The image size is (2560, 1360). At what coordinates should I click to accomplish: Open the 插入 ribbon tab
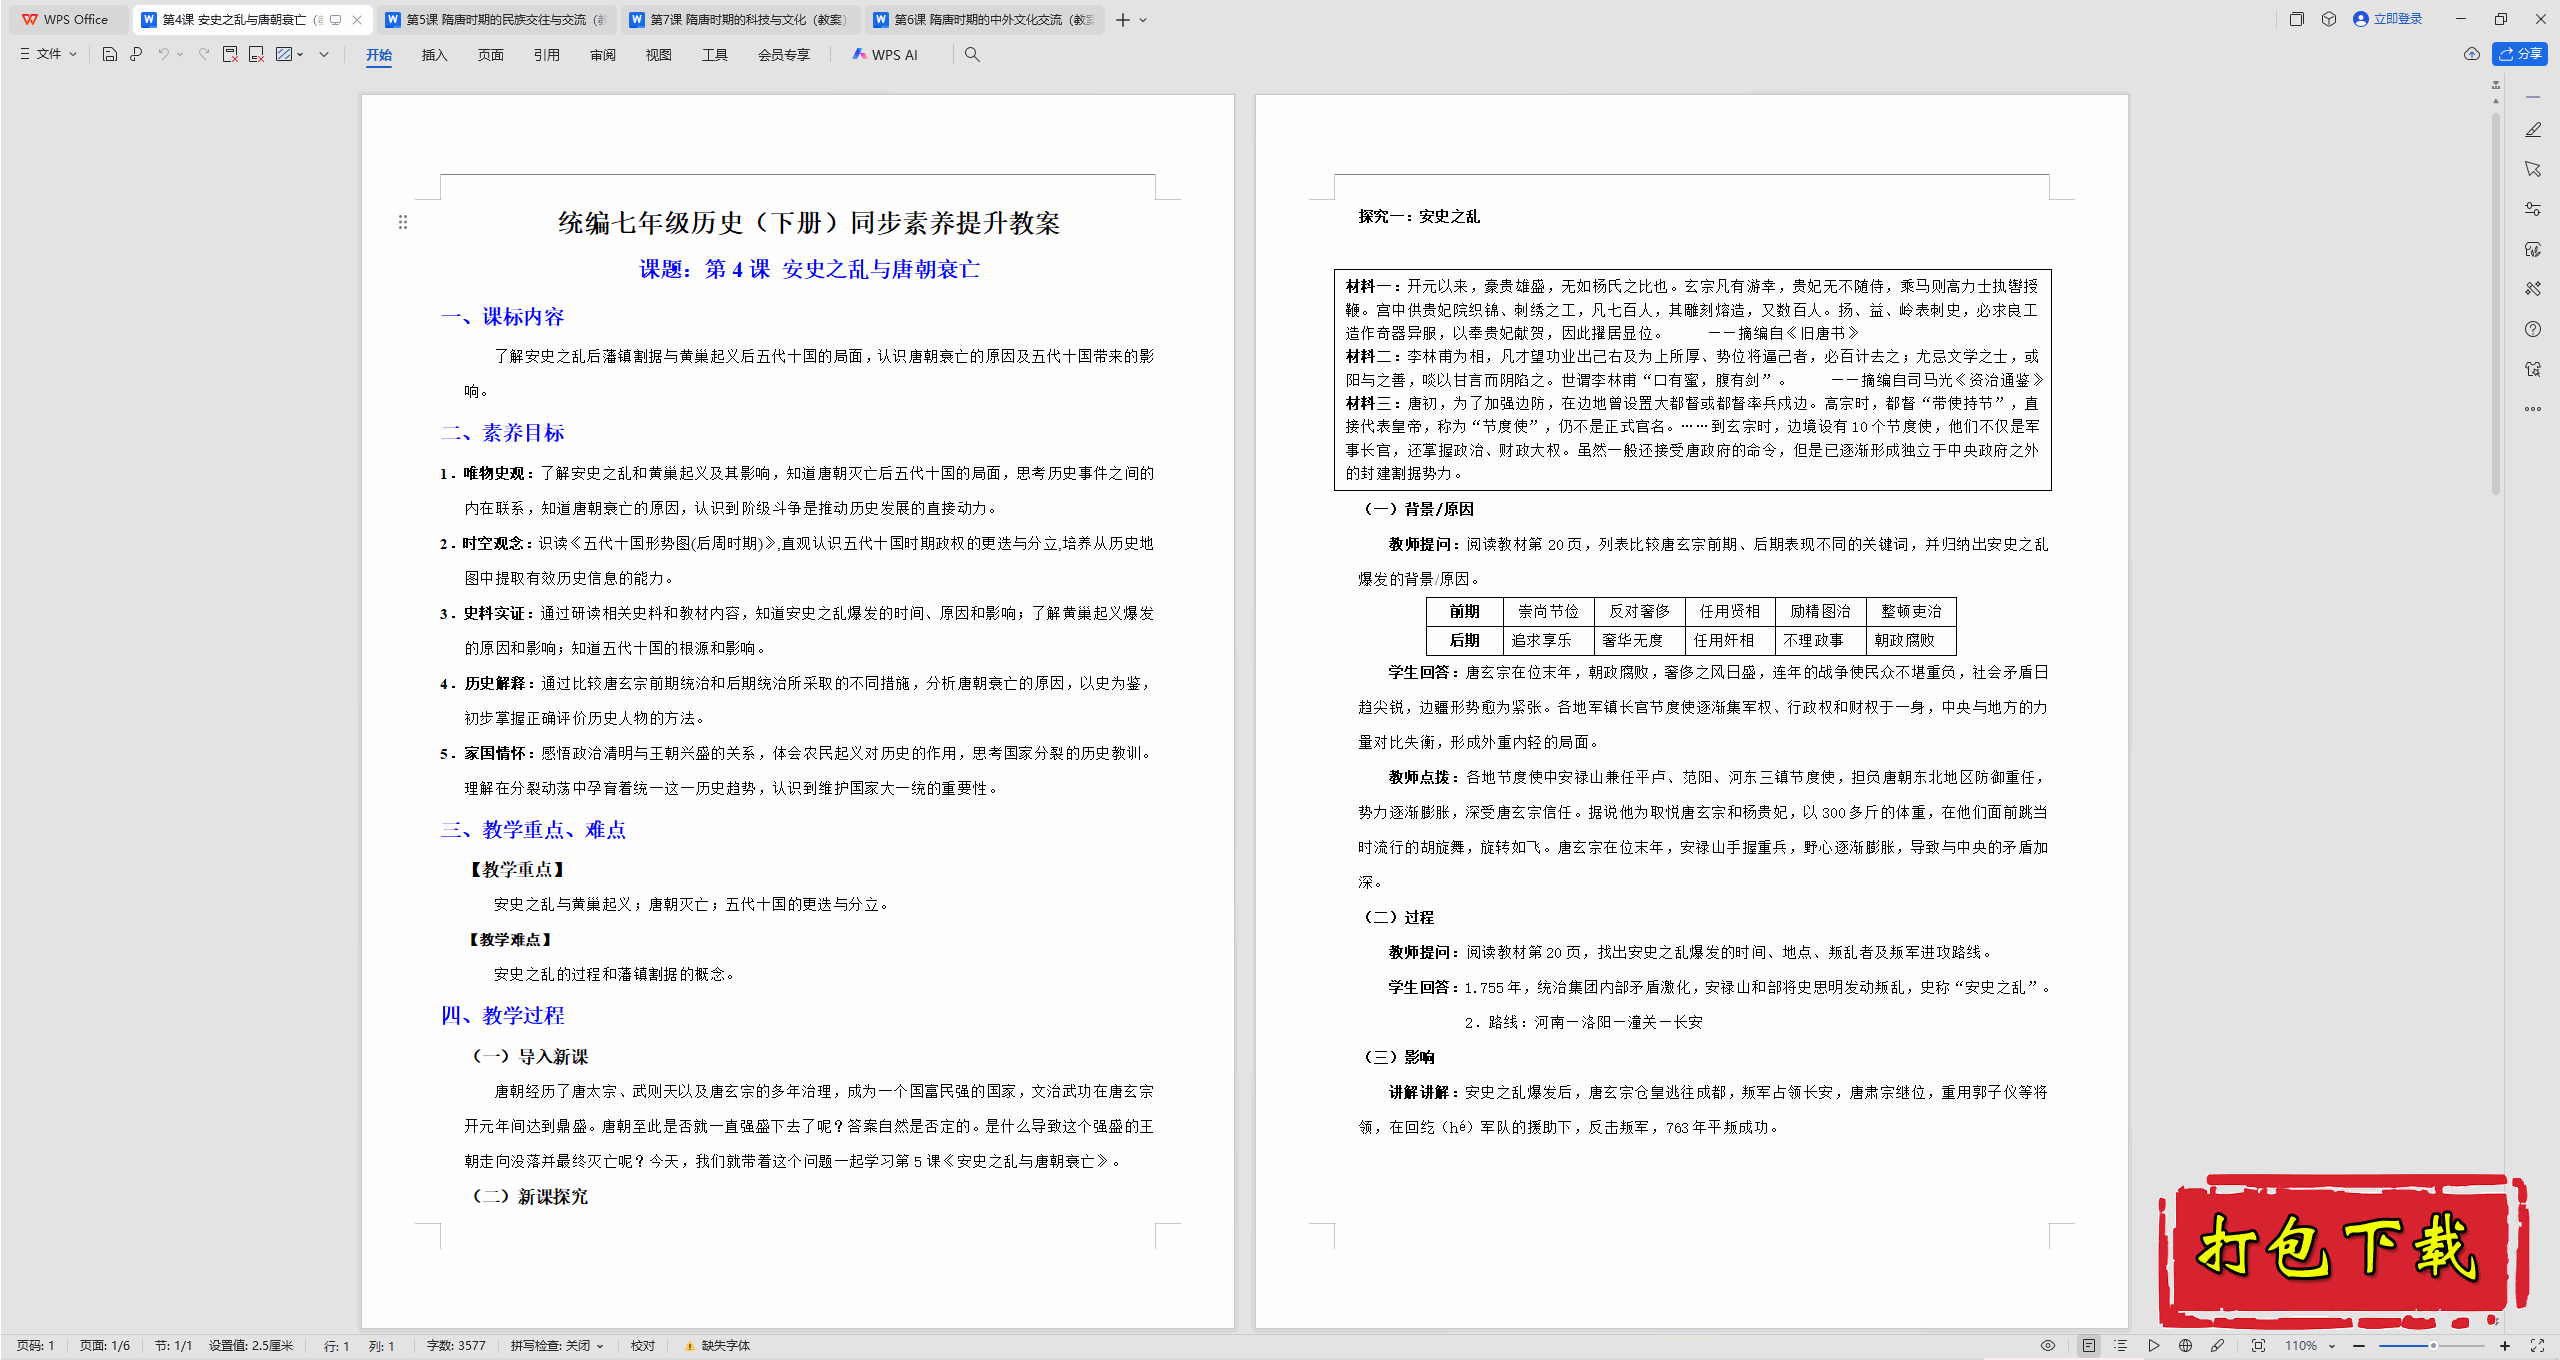coord(435,55)
